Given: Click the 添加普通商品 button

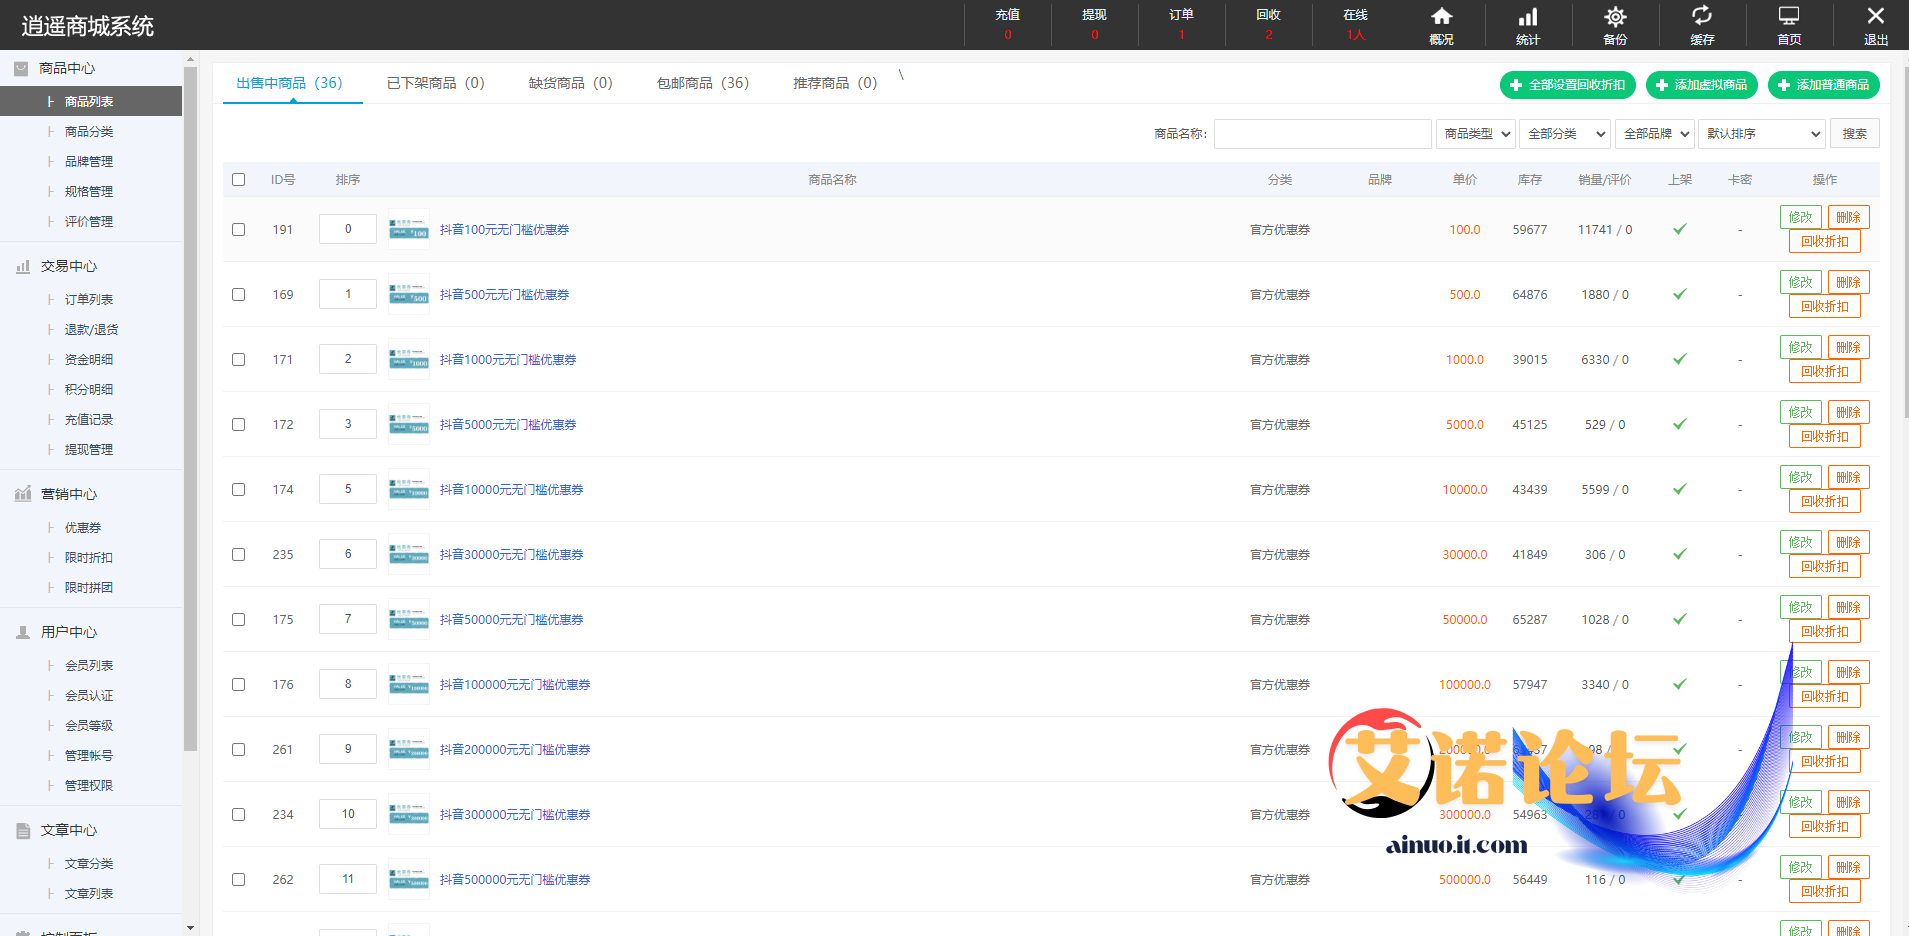Looking at the screenshot, I should tap(1824, 85).
